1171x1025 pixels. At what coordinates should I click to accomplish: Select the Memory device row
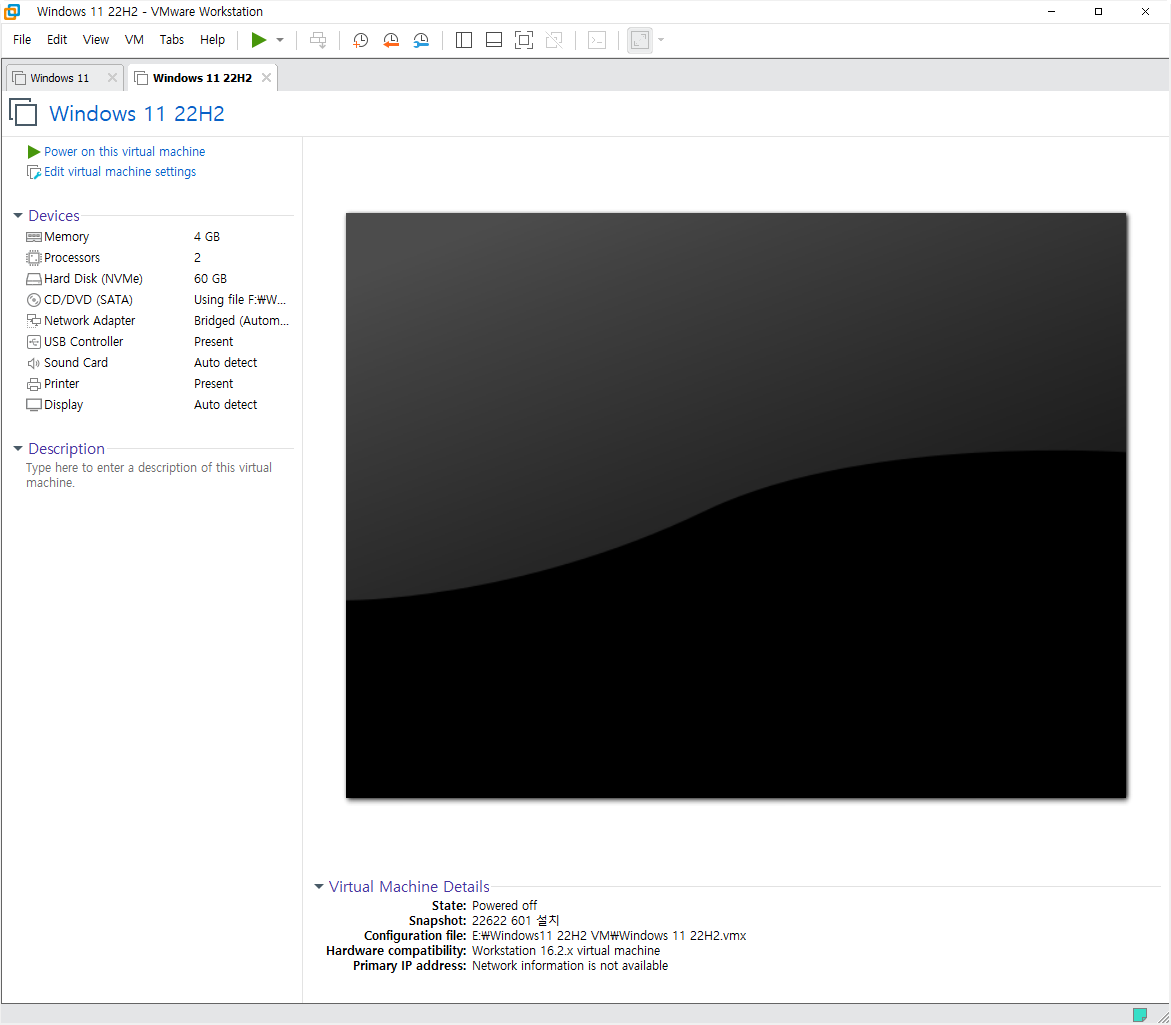(x=158, y=237)
